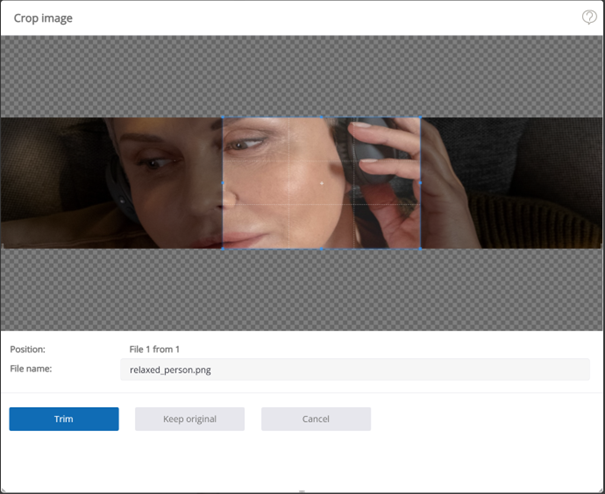
Task: Click the top-right crop handle
Action: pos(420,118)
